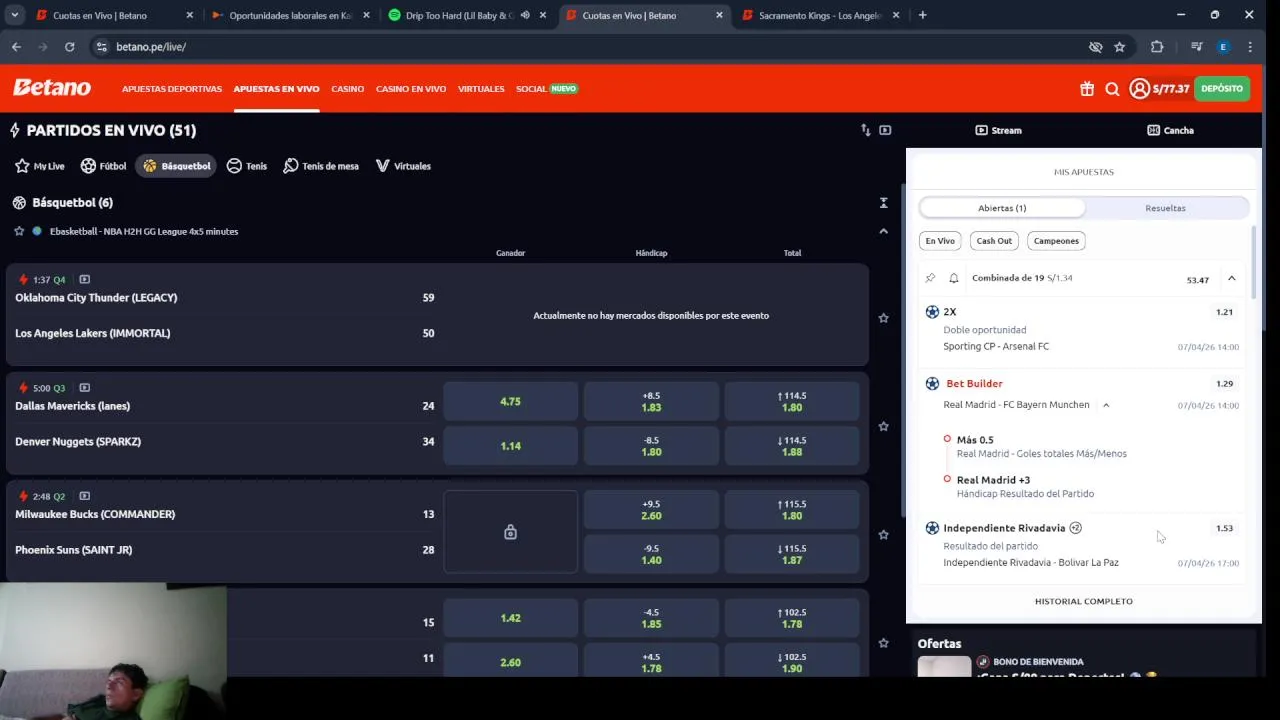
Task: Select the Tenis de mesa sport filter
Action: (x=320, y=166)
